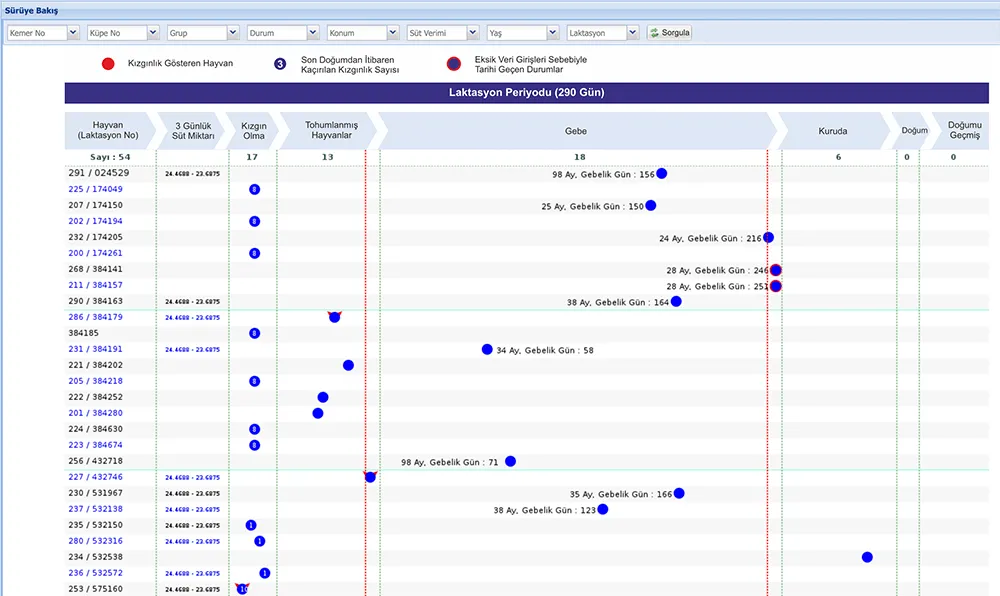The height and width of the screenshot is (596, 1000).
Task: Select the Kuruda stage header
Action: (833, 131)
